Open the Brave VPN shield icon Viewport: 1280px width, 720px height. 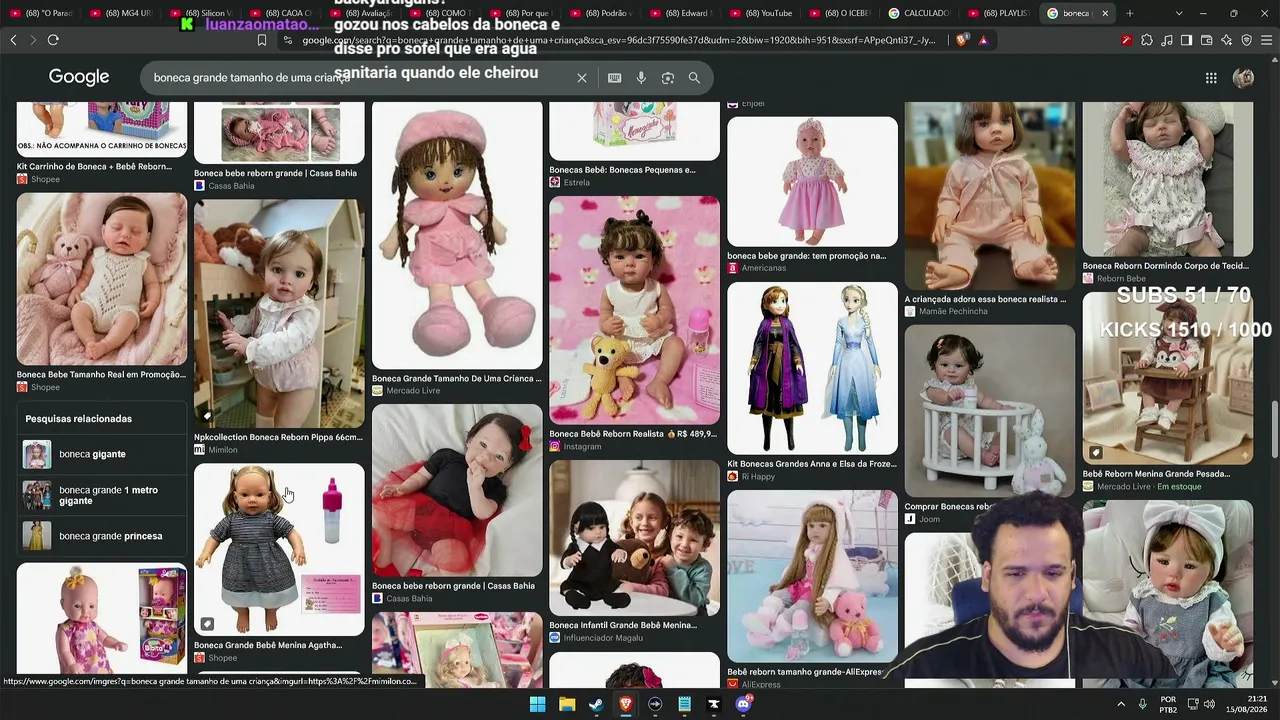pyautogui.click(x=1246, y=40)
